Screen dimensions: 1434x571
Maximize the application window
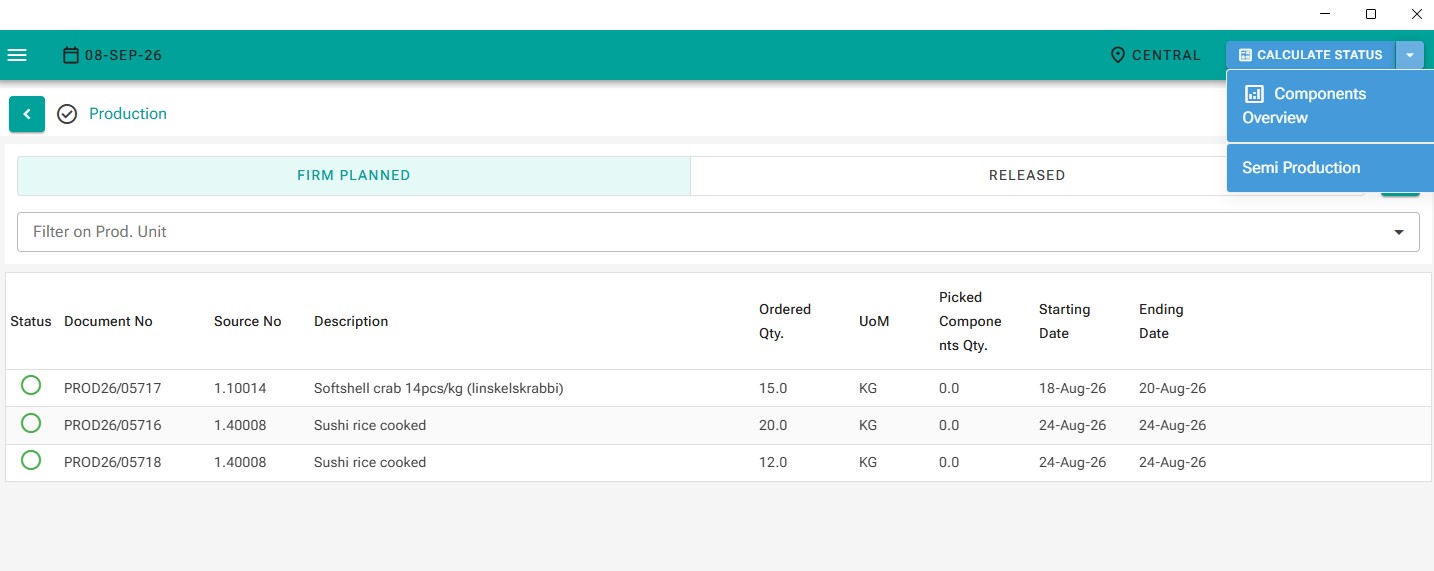(x=1371, y=14)
